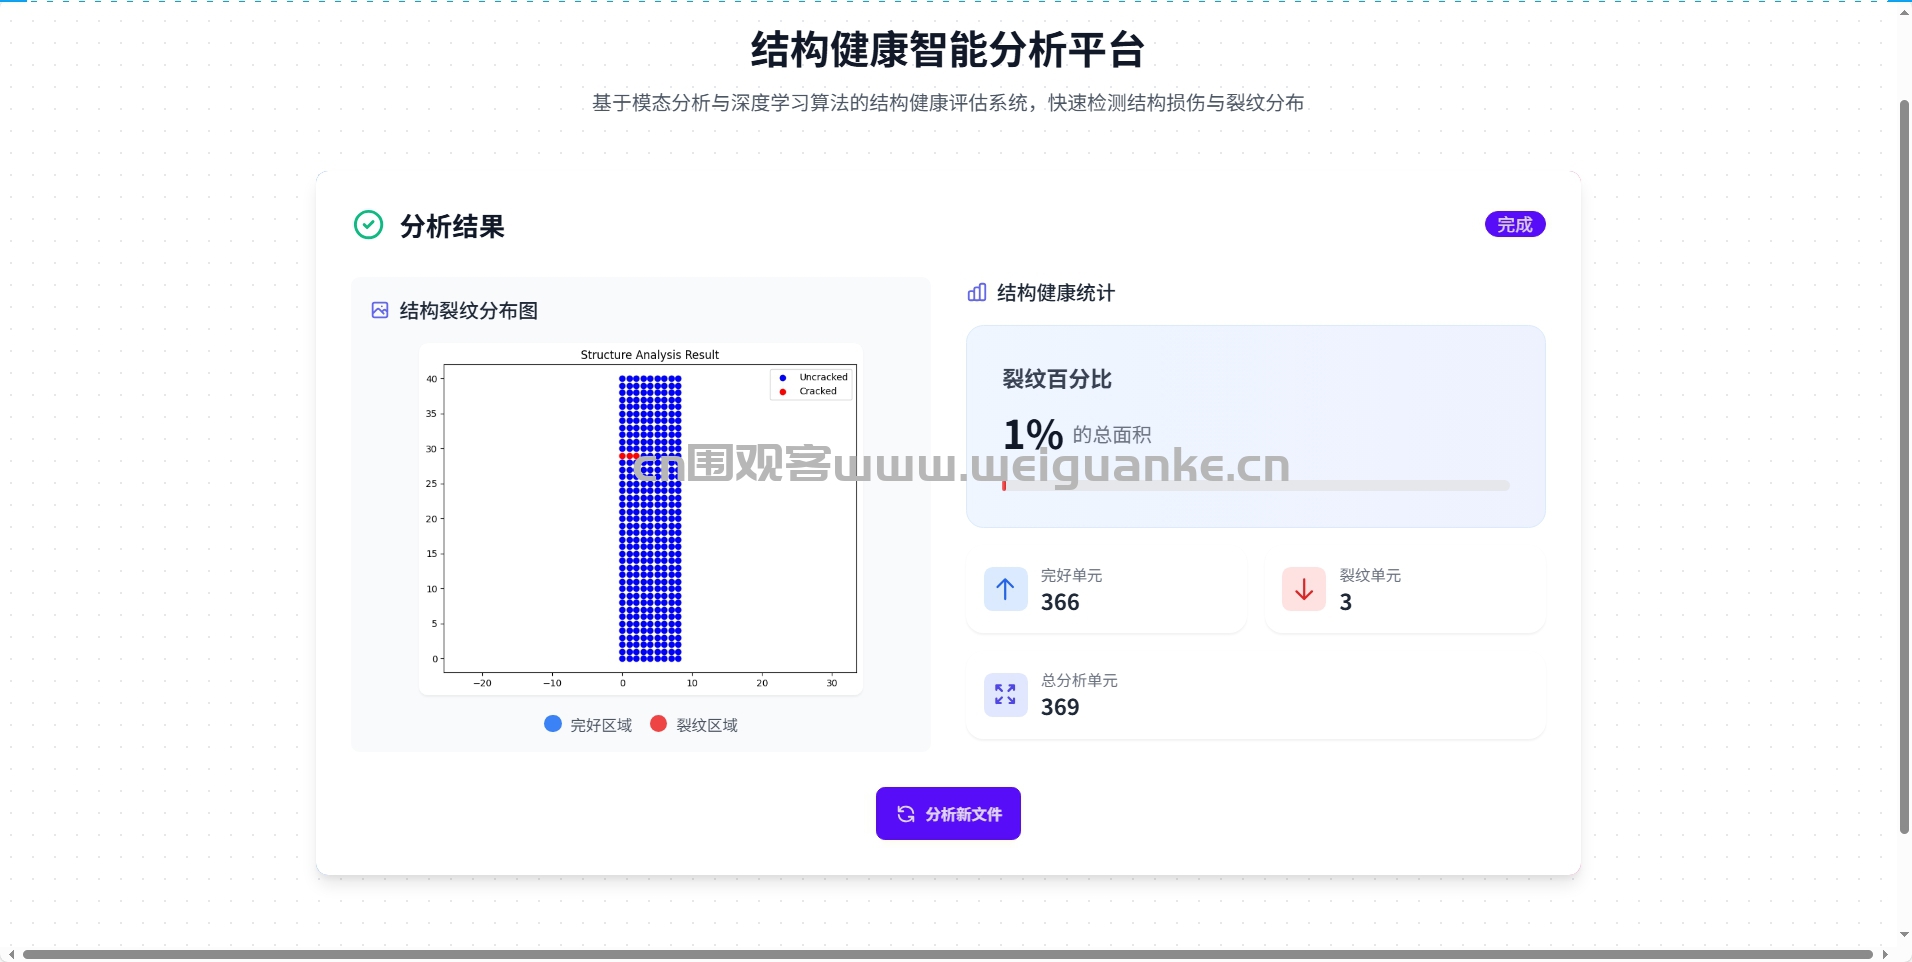
Task: Click the vertical page scrollbar
Action: [1904, 466]
